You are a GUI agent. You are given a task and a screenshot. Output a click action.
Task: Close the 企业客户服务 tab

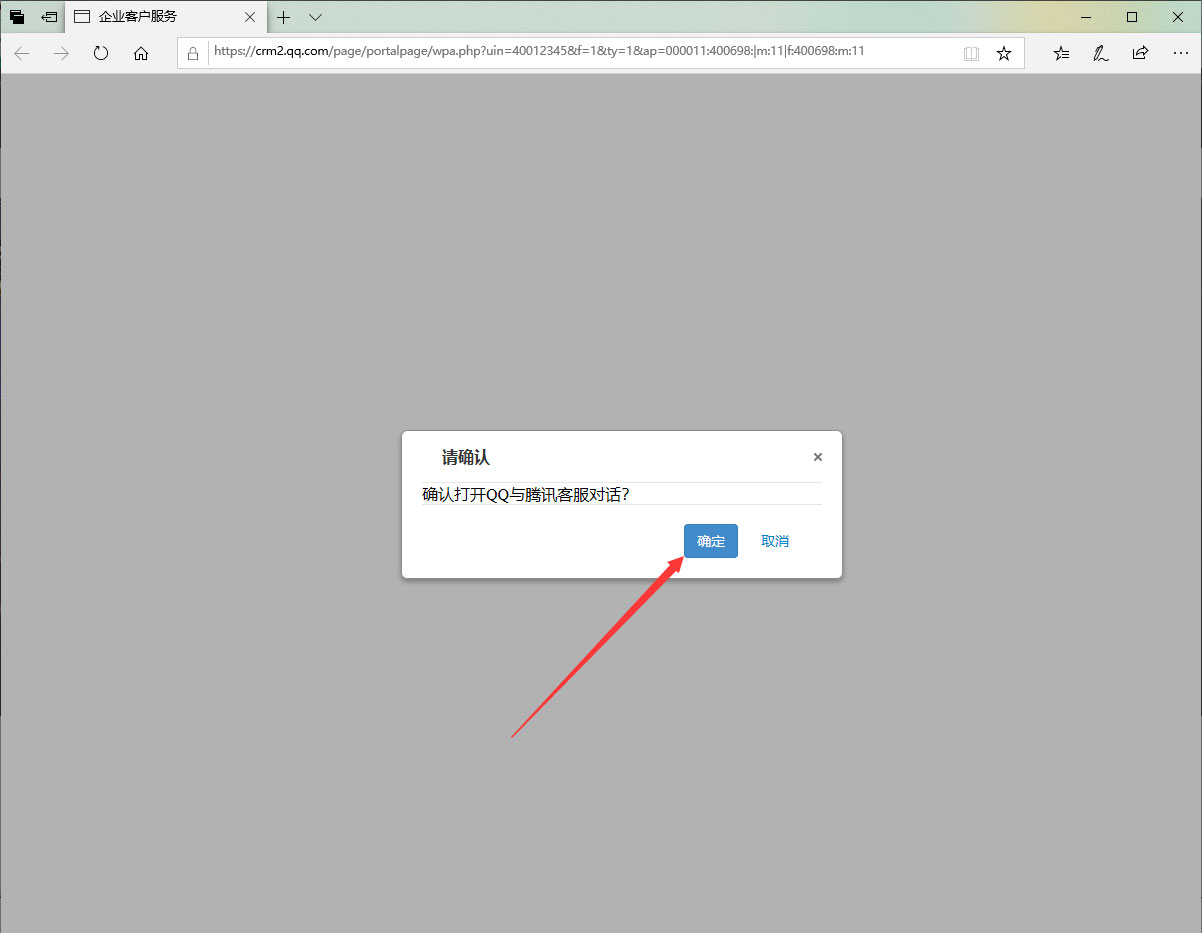coord(250,17)
